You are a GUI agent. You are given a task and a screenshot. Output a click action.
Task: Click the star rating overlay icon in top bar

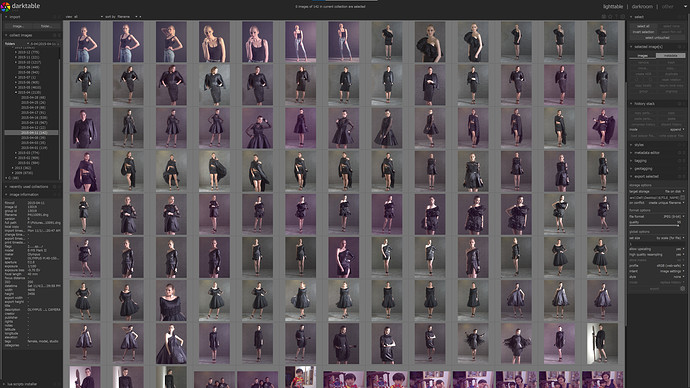tap(610, 17)
